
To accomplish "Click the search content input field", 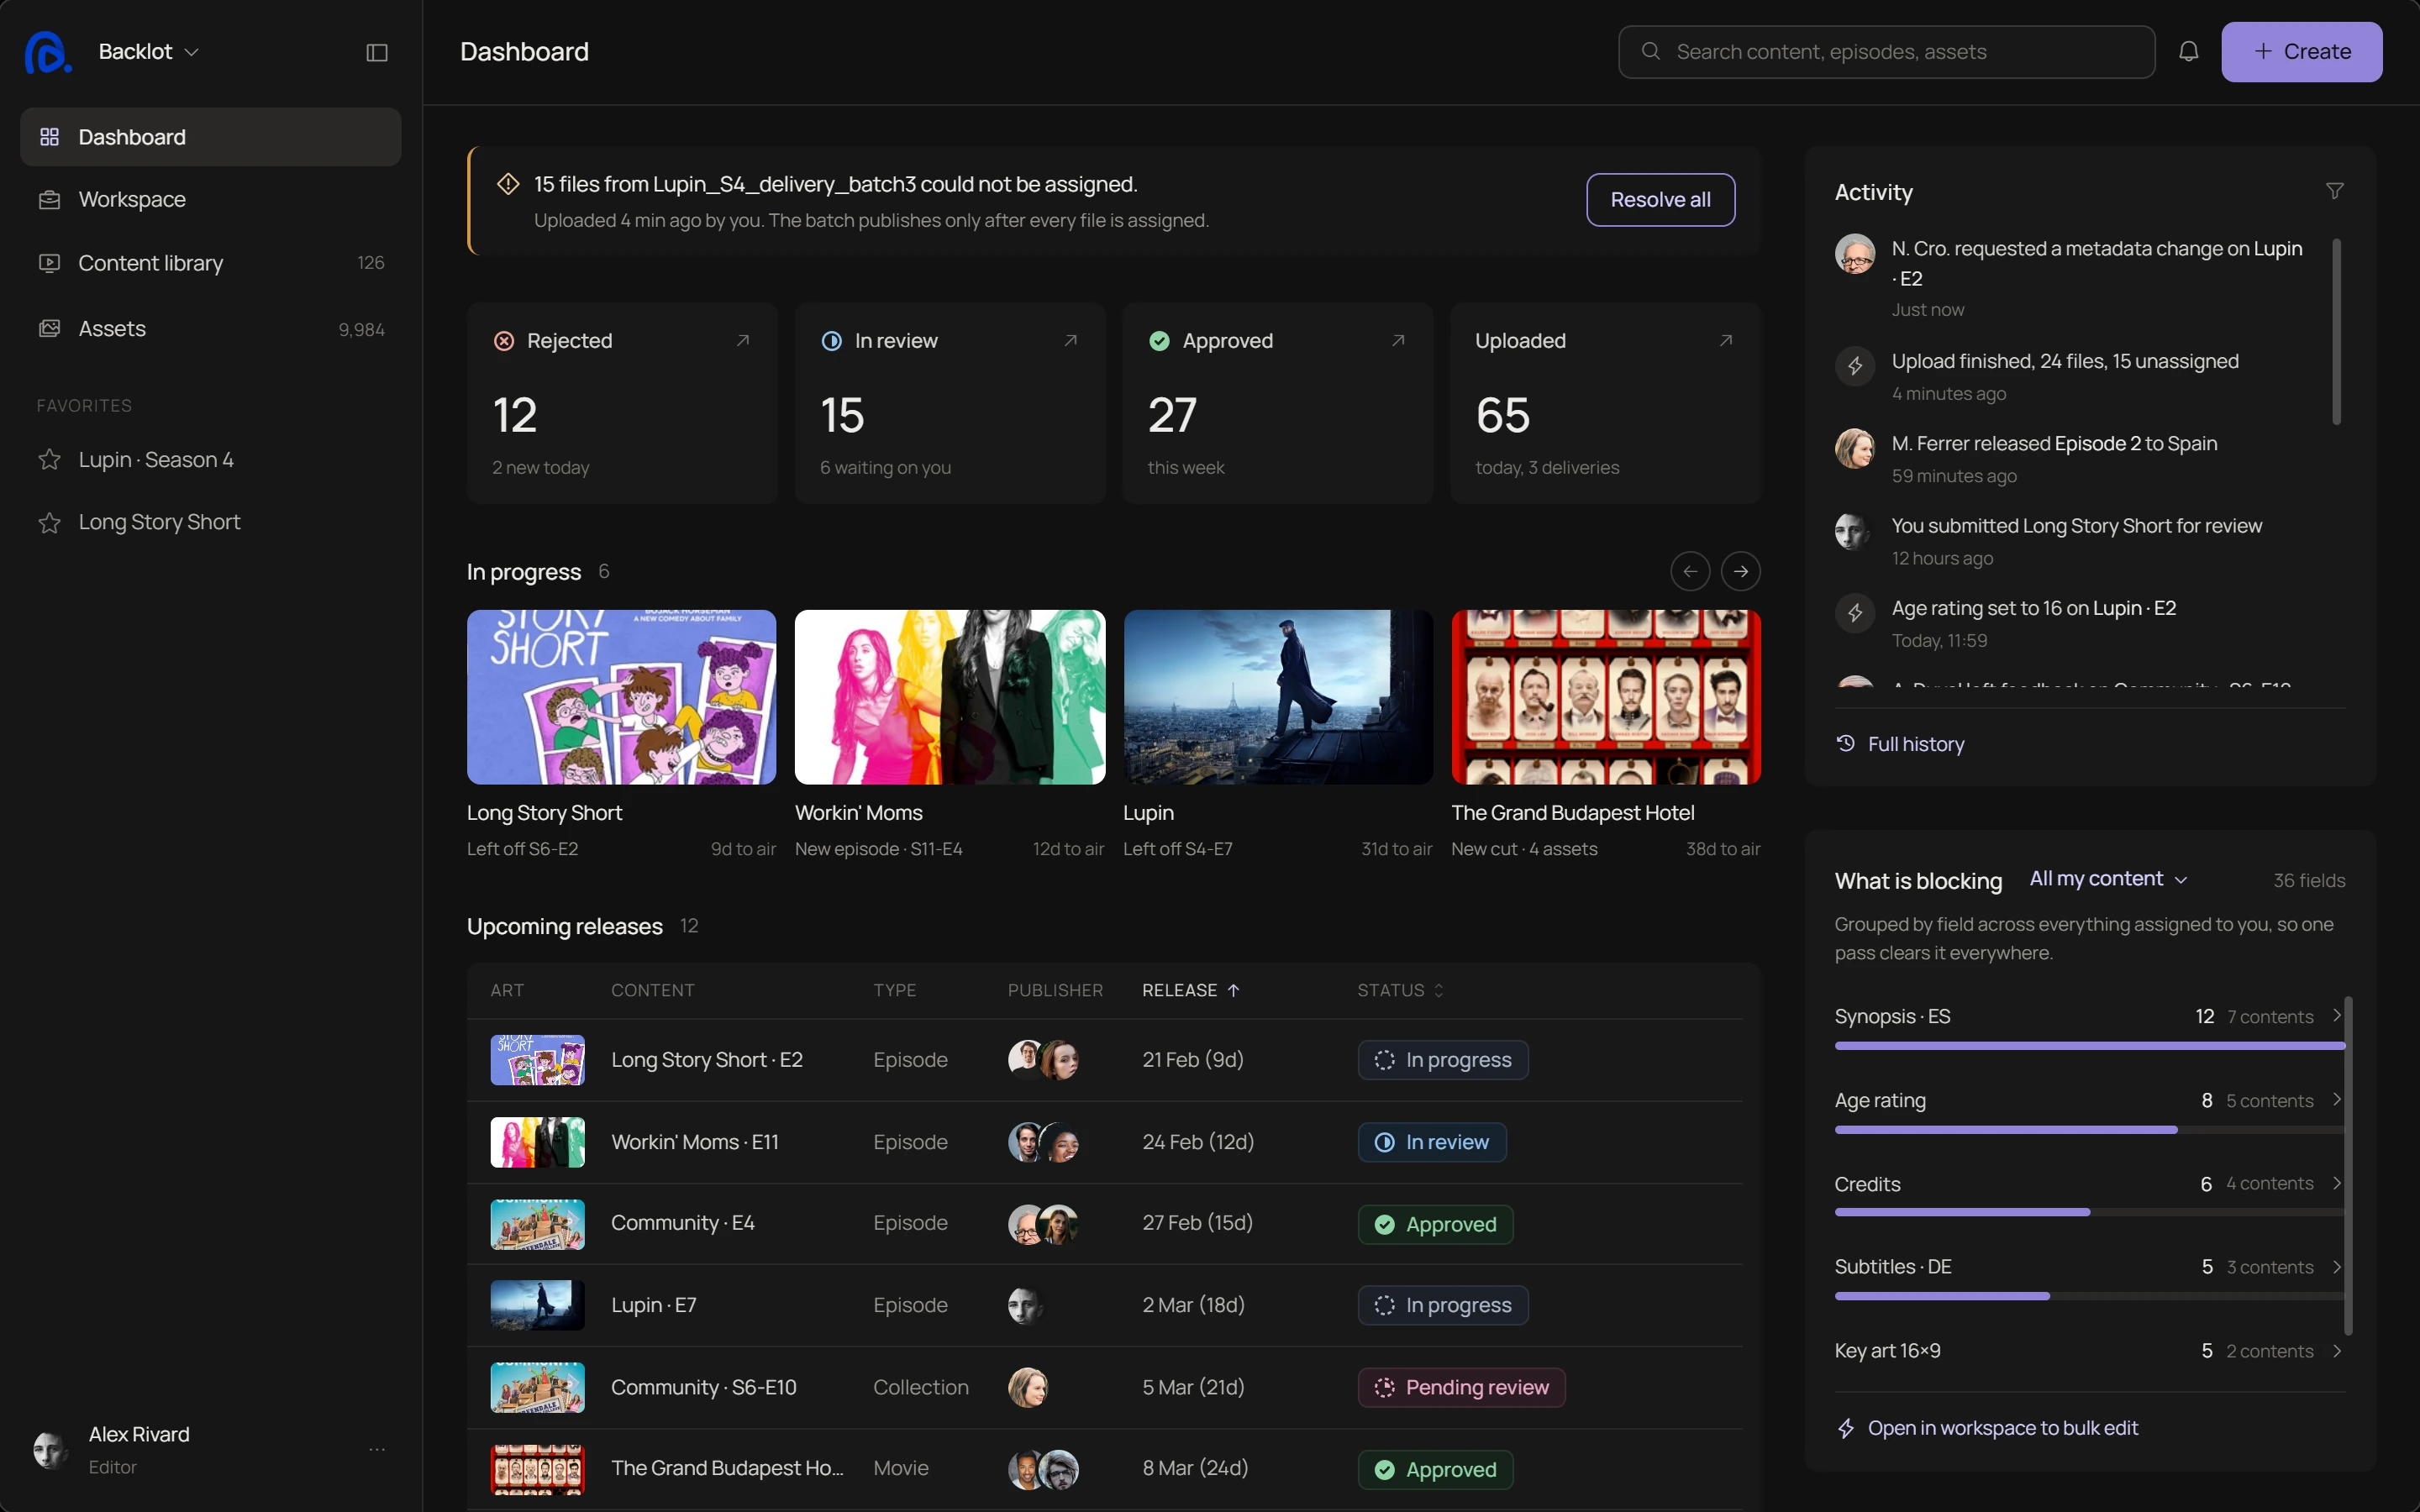I will [1886, 52].
